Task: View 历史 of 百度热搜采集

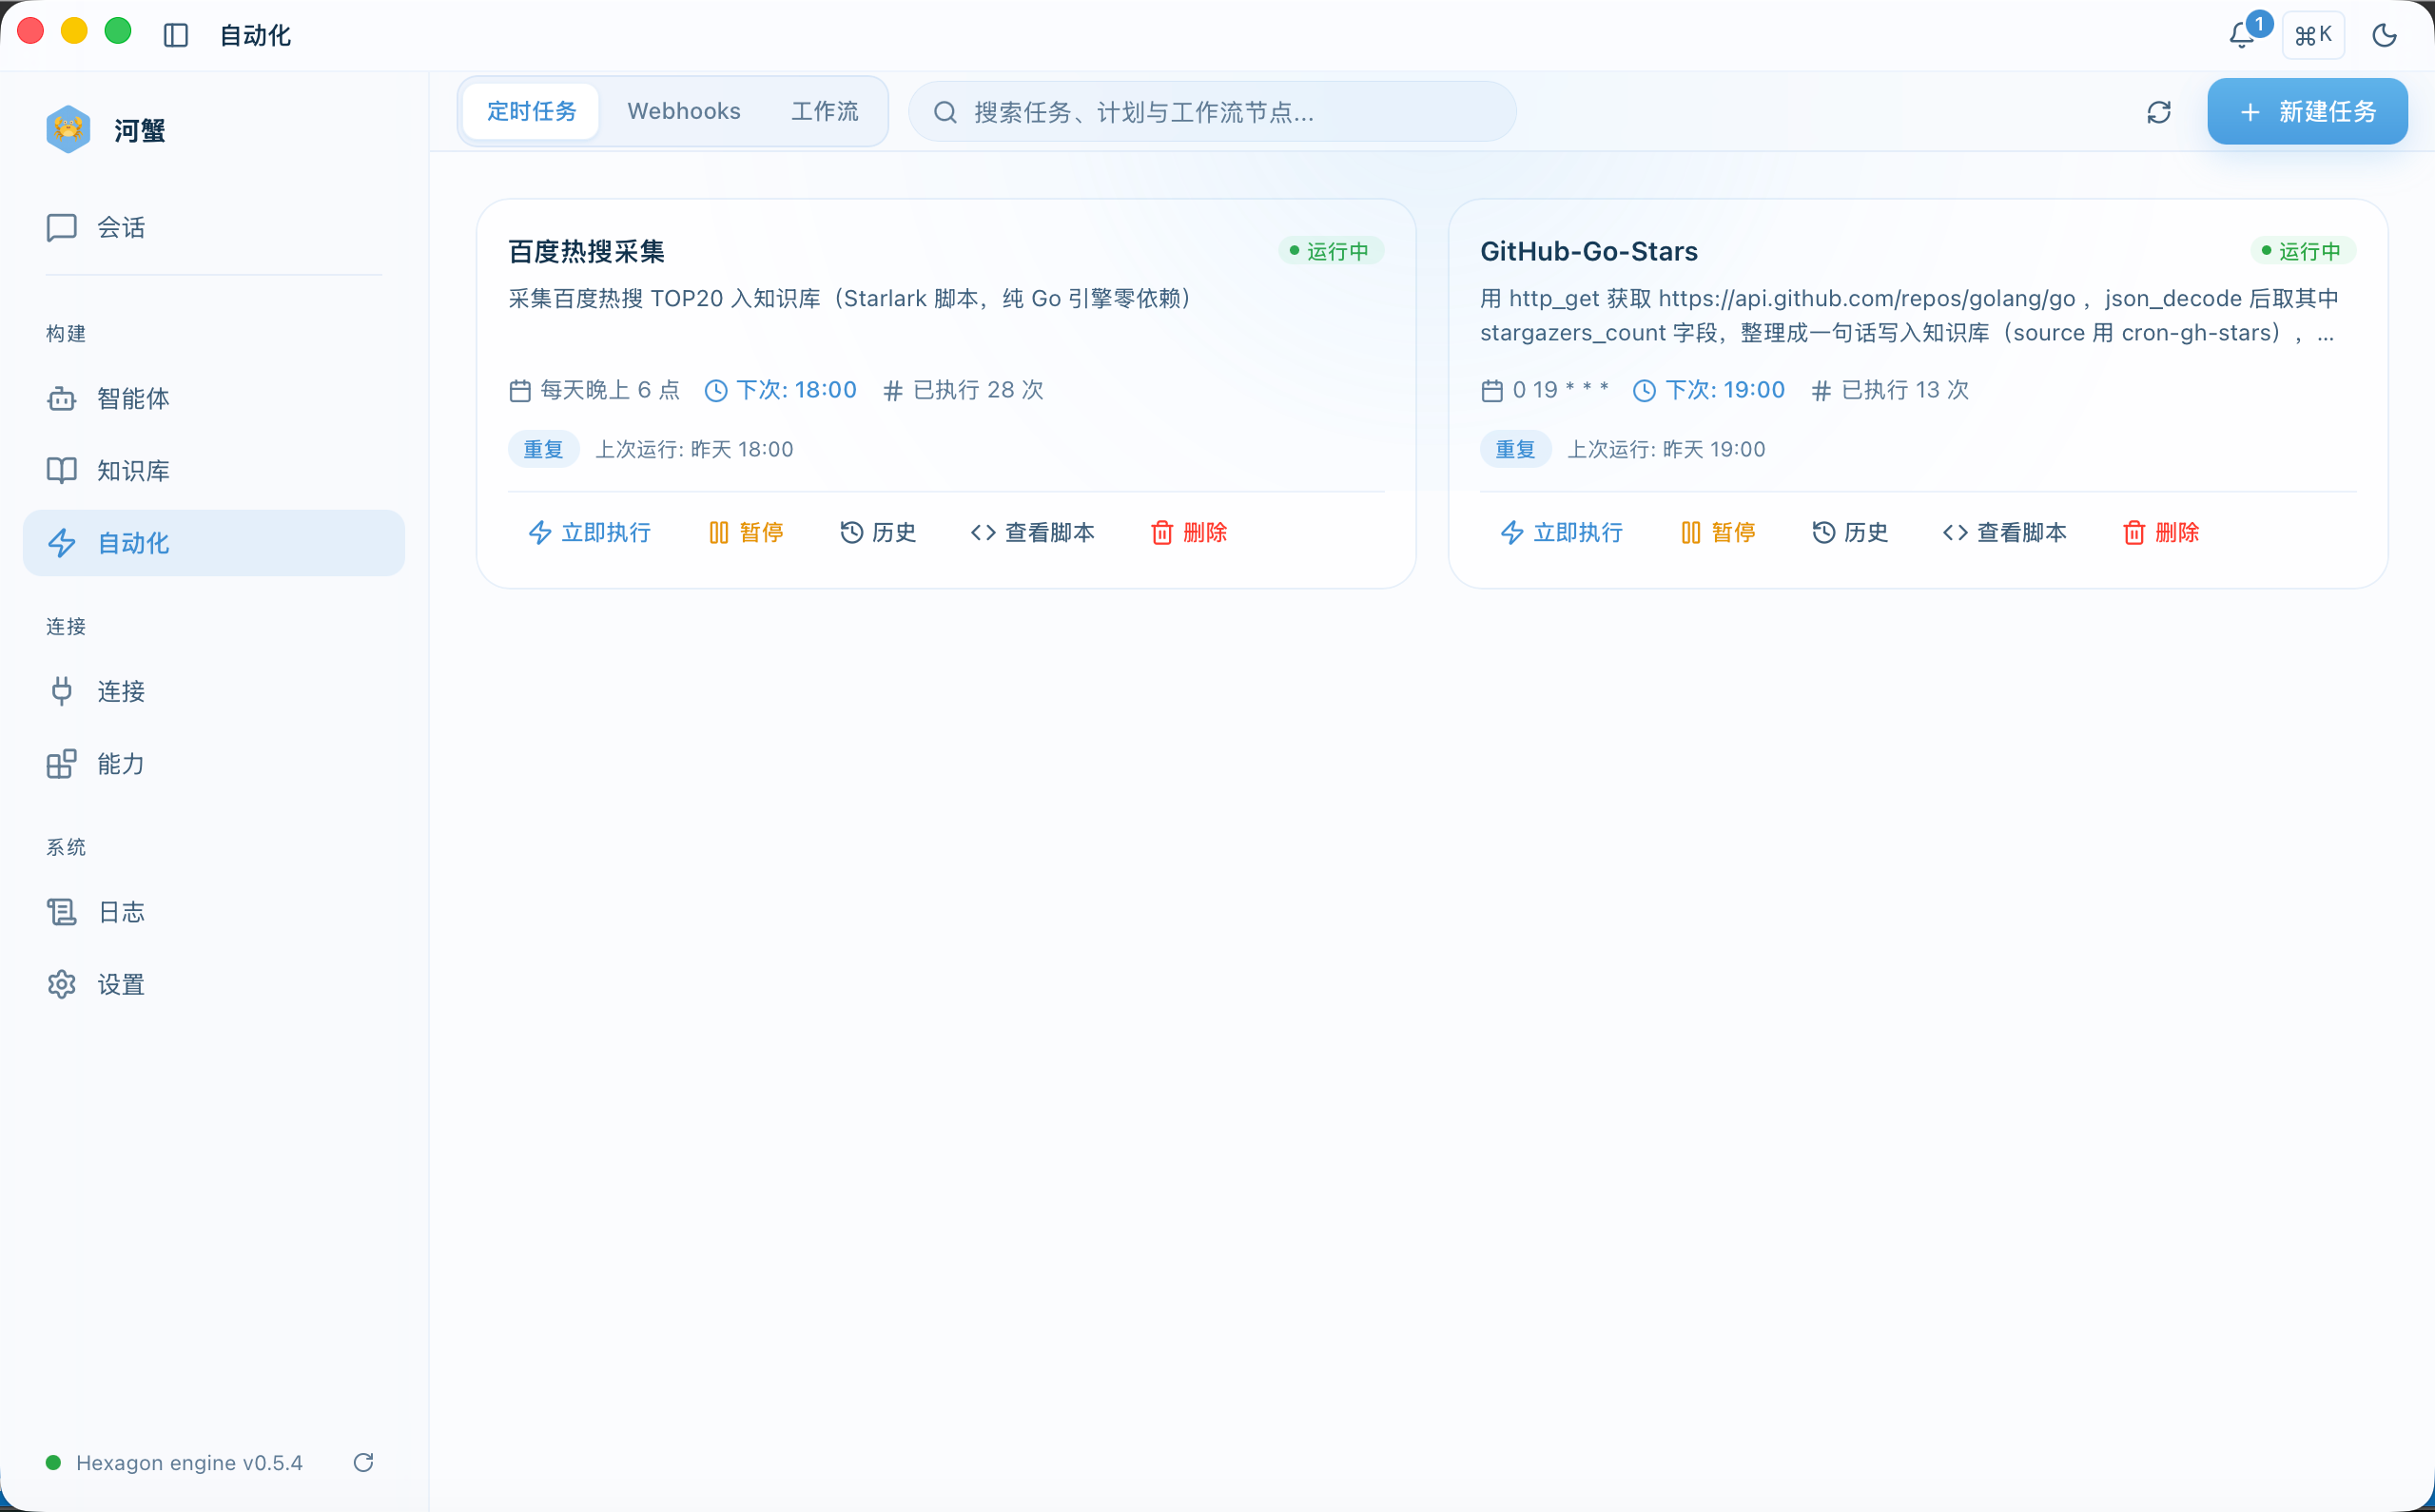Action: coord(878,533)
